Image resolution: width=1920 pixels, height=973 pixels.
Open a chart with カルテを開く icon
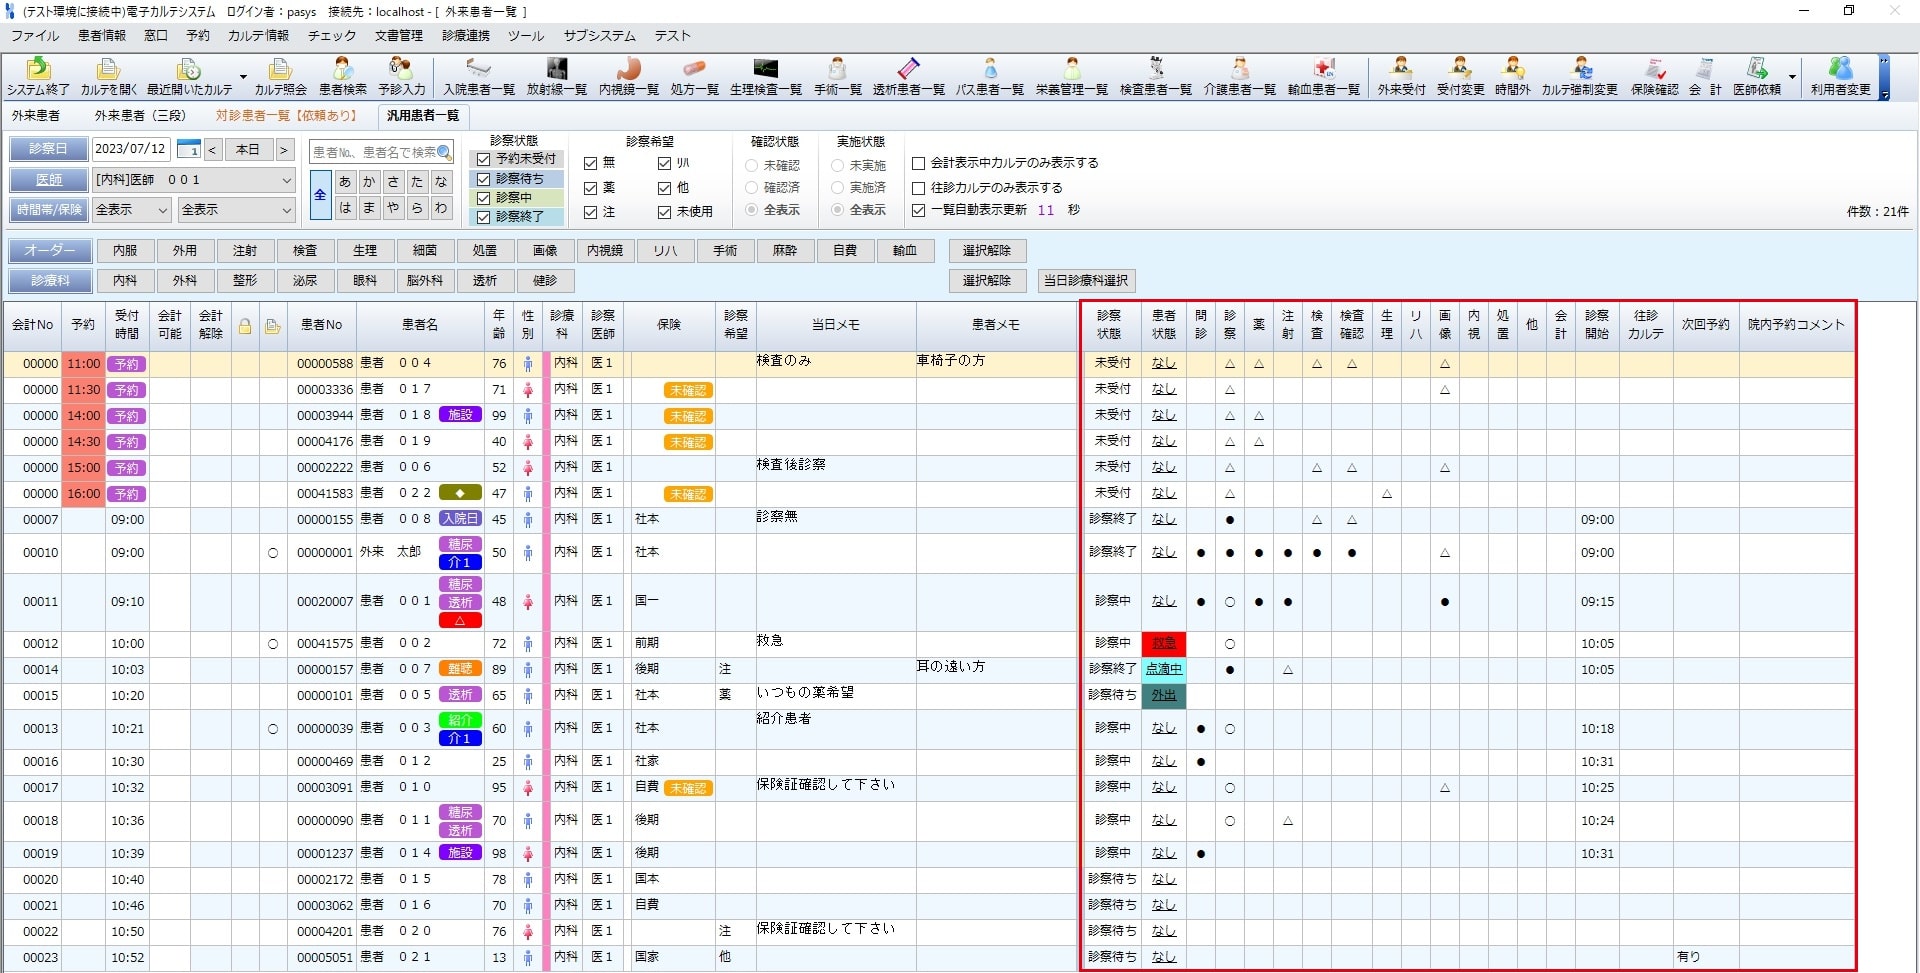(x=108, y=77)
